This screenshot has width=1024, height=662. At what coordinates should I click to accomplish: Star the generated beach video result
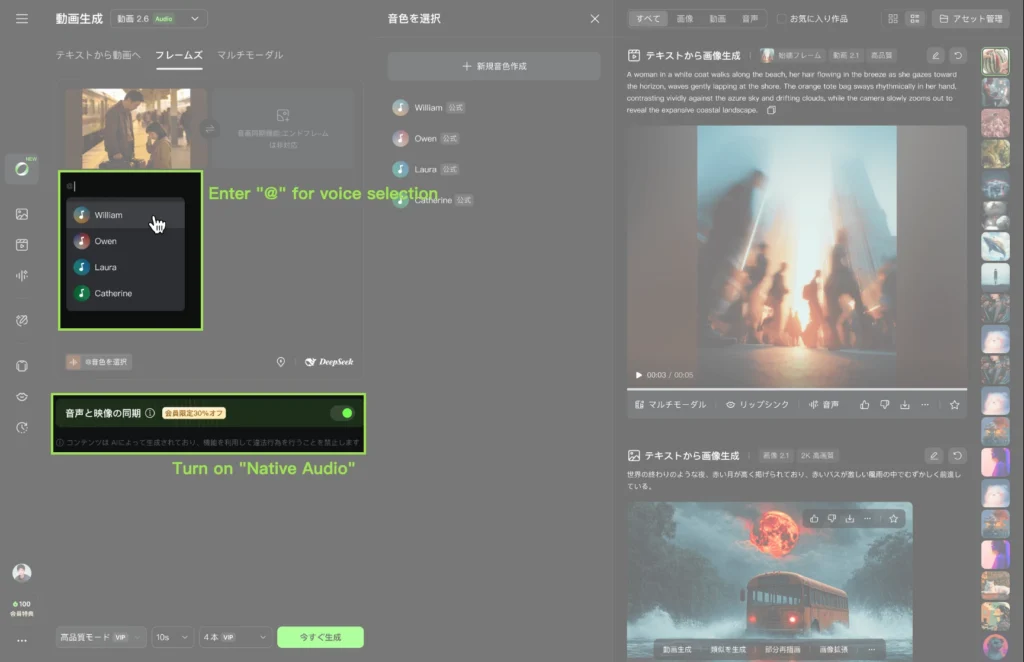click(x=955, y=404)
